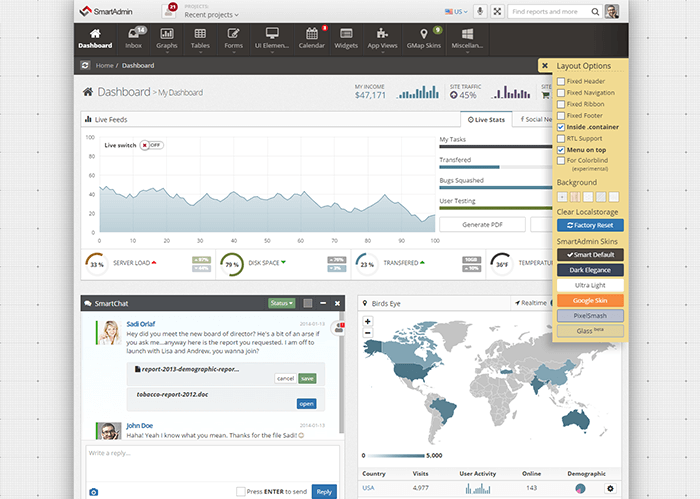The height and width of the screenshot is (499, 700).
Task: Expand the Recent projects dropdown
Action: (212, 16)
